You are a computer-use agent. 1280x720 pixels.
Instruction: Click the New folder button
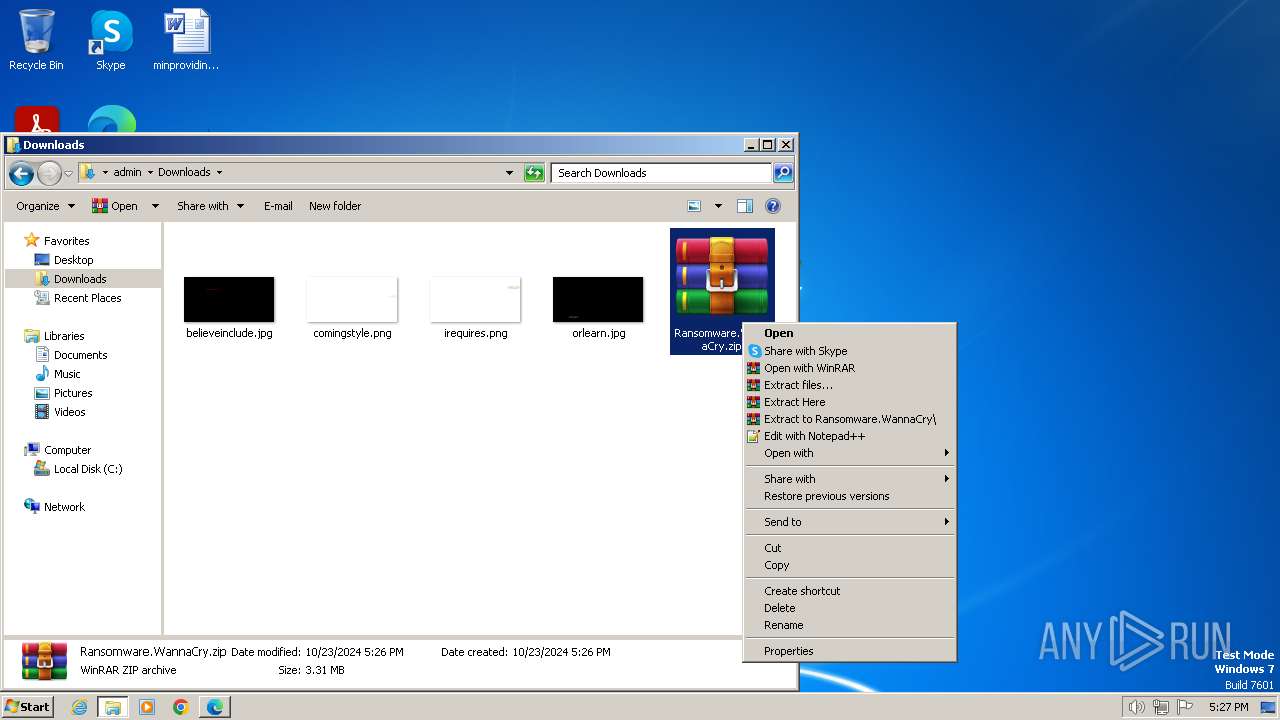point(335,206)
